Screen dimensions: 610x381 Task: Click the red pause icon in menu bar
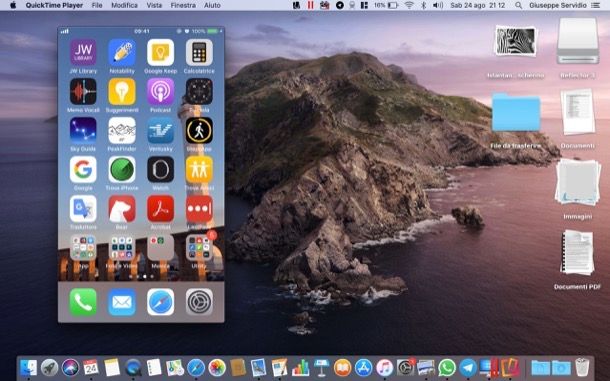click(310, 5)
